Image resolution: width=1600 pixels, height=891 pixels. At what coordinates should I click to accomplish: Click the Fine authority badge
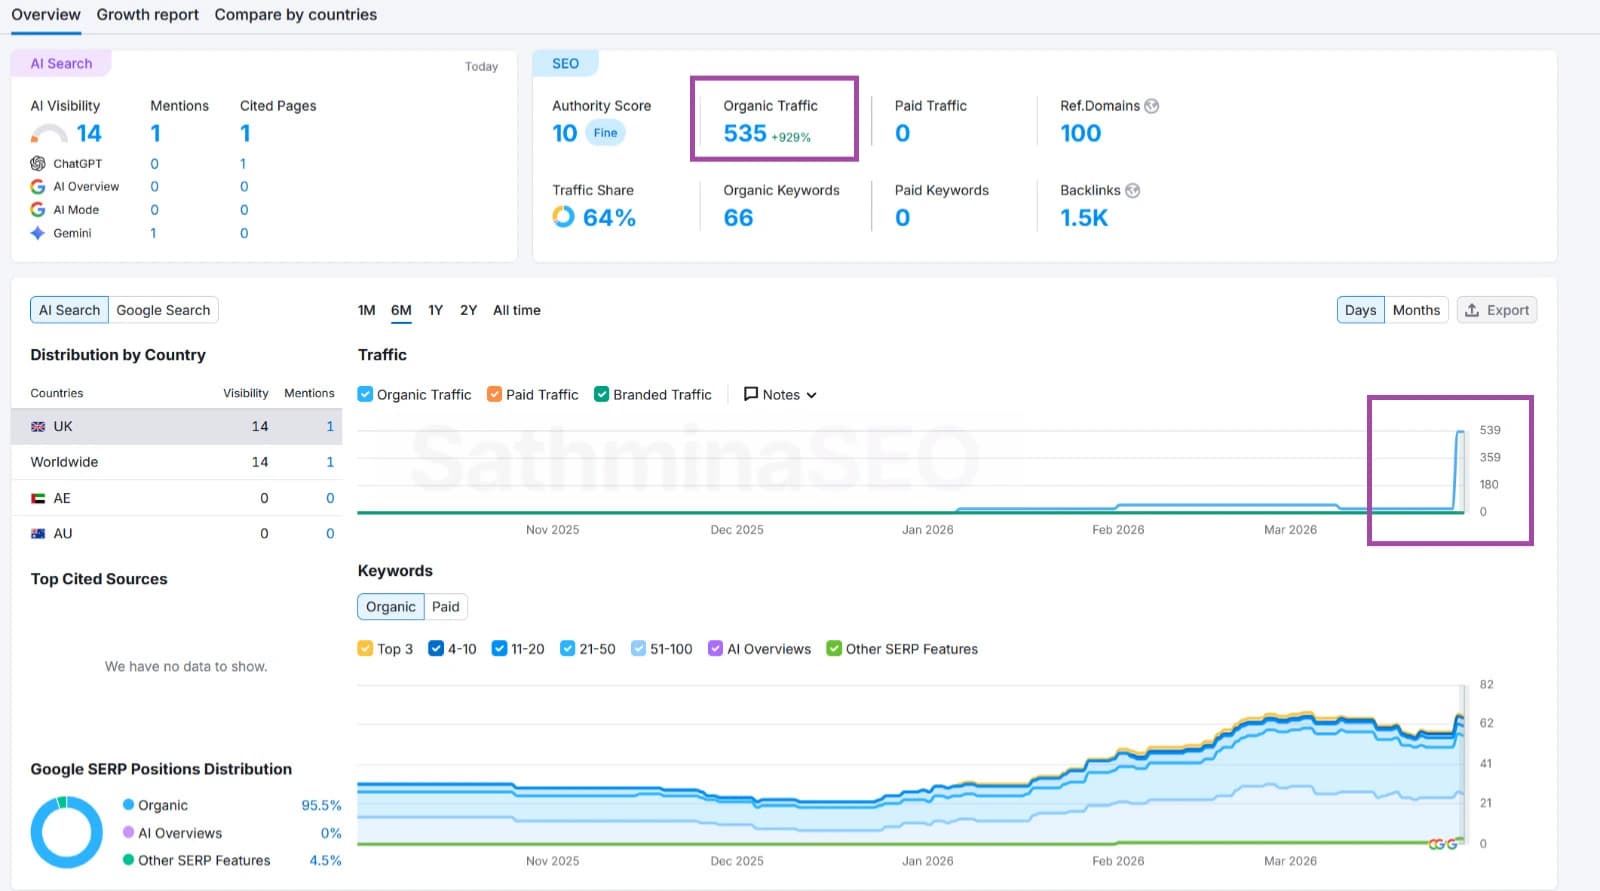[x=605, y=133]
